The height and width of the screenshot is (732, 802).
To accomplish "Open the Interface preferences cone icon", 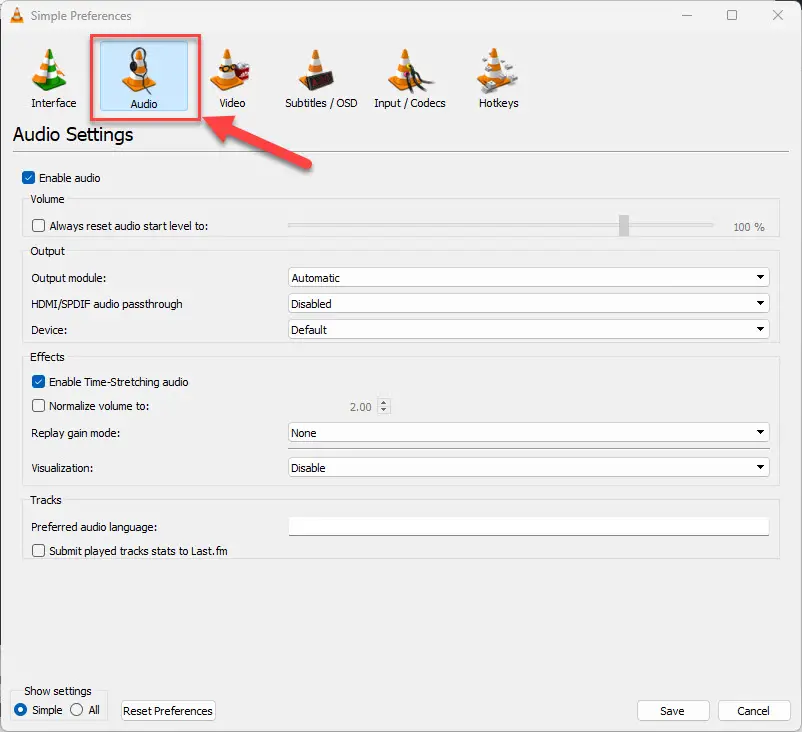I will 53,70.
